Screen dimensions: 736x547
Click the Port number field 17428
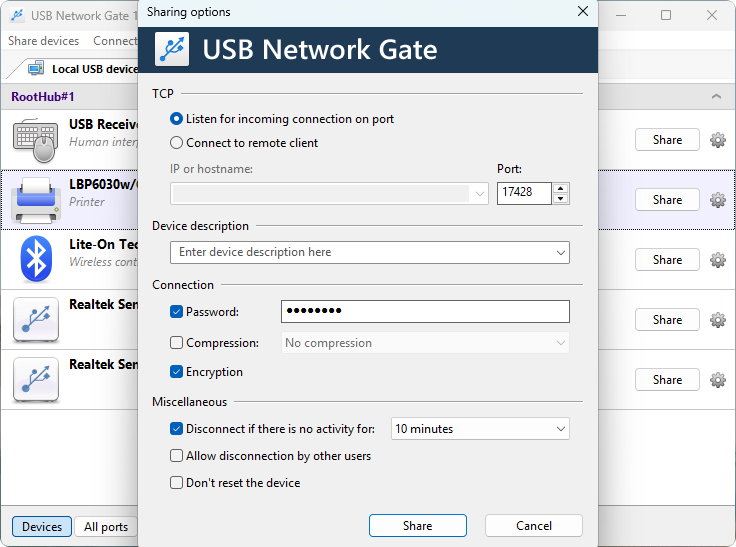tap(524, 193)
